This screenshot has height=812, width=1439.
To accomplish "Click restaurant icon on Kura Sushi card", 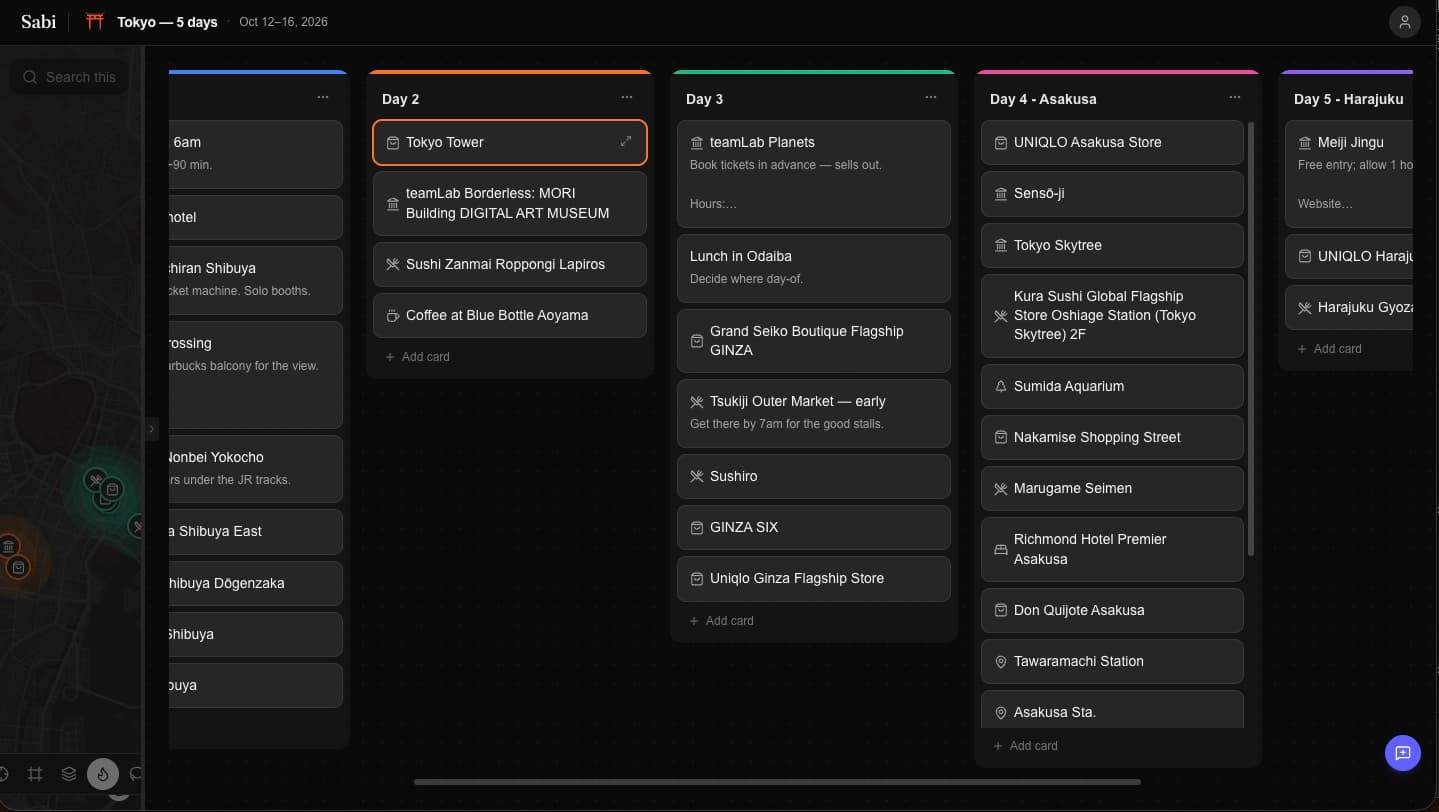I will click(1001, 316).
